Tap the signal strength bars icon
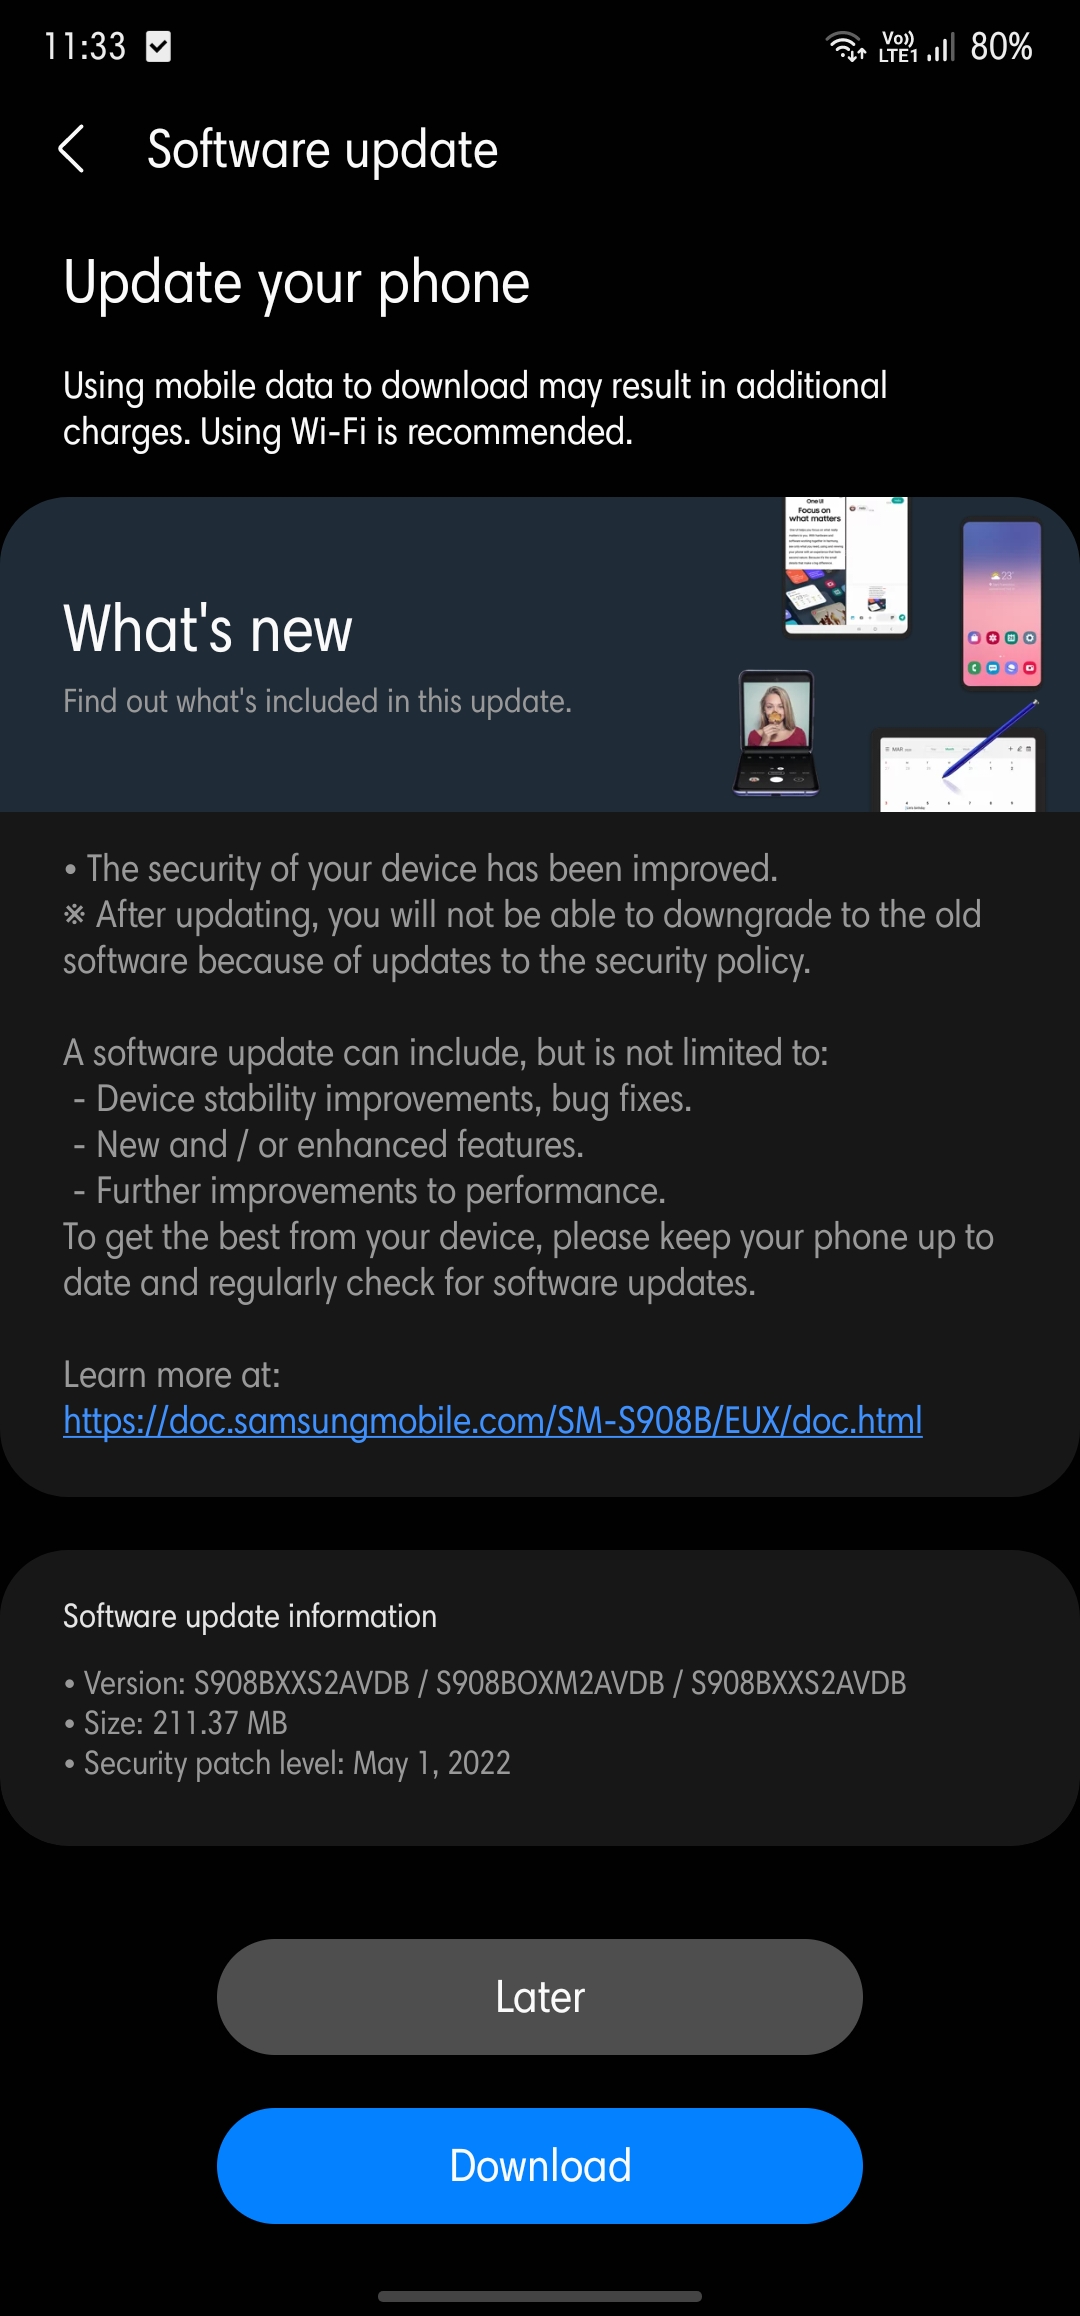Viewport: 1080px width, 2316px height. pos(941,47)
